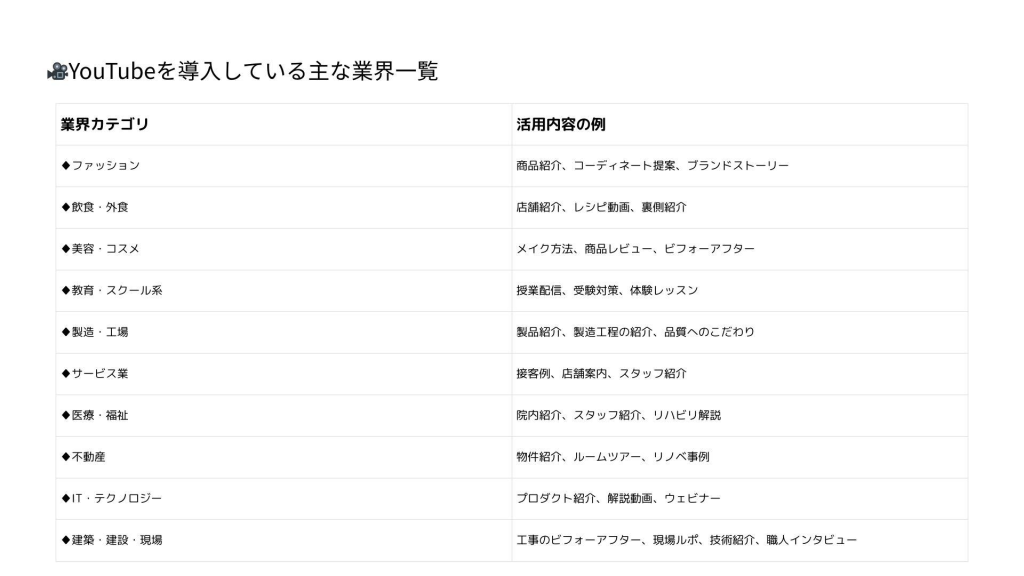Viewport: 1024px width, 576px height.
Task: Click the 美容・コスメ category cell
Action: coord(101,249)
